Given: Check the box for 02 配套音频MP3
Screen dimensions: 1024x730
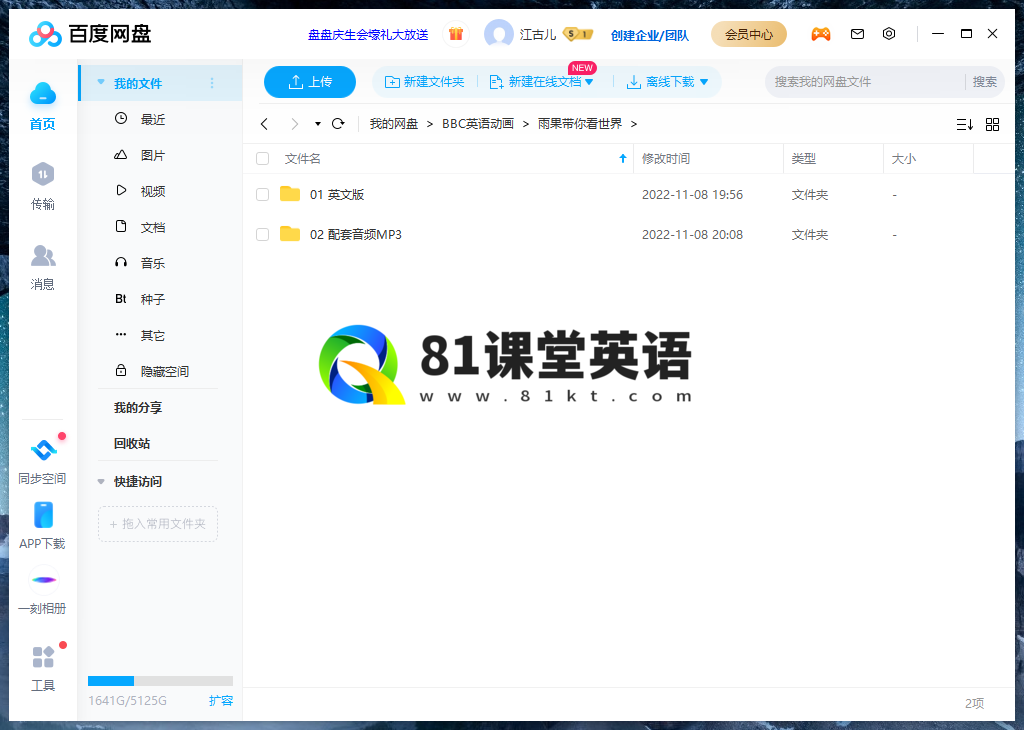Looking at the screenshot, I should point(263,234).
